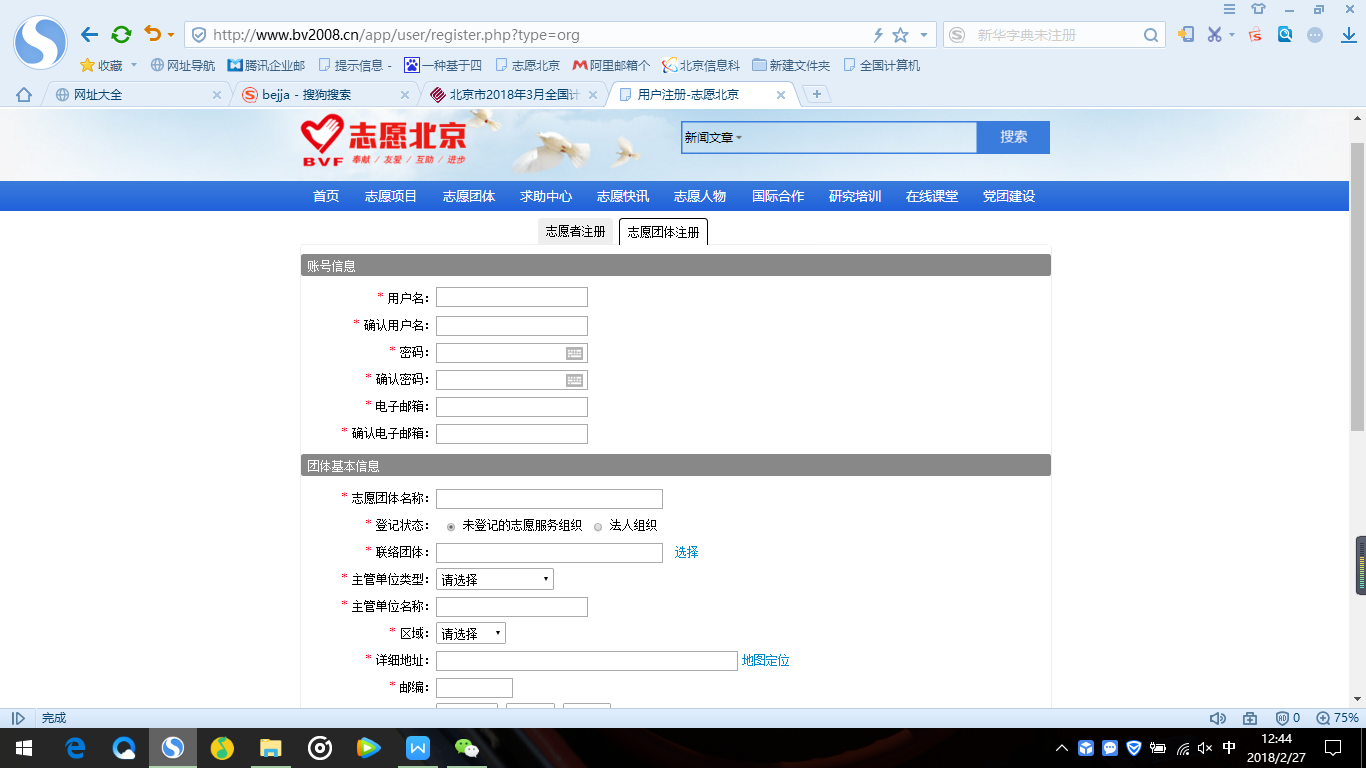Click the scissors screenshot tool icon
1366x768 pixels.
tap(1214, 35)
